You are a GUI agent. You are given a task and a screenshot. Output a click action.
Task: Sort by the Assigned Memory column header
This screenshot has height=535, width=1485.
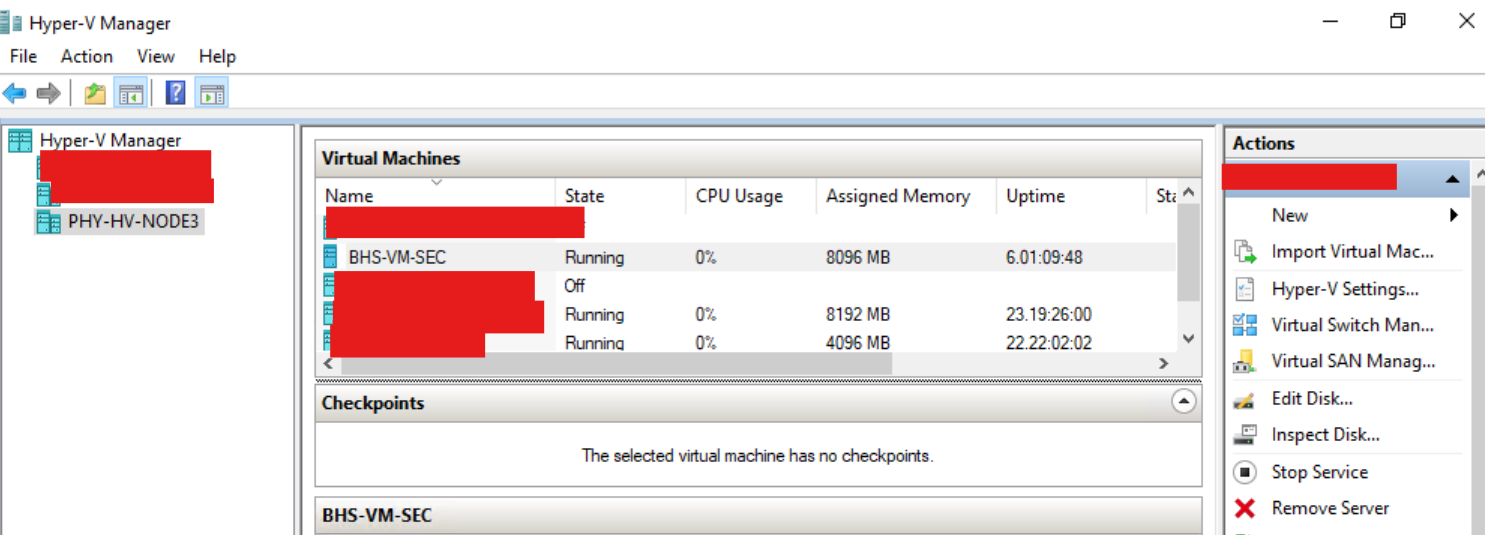tap(906, 196)
